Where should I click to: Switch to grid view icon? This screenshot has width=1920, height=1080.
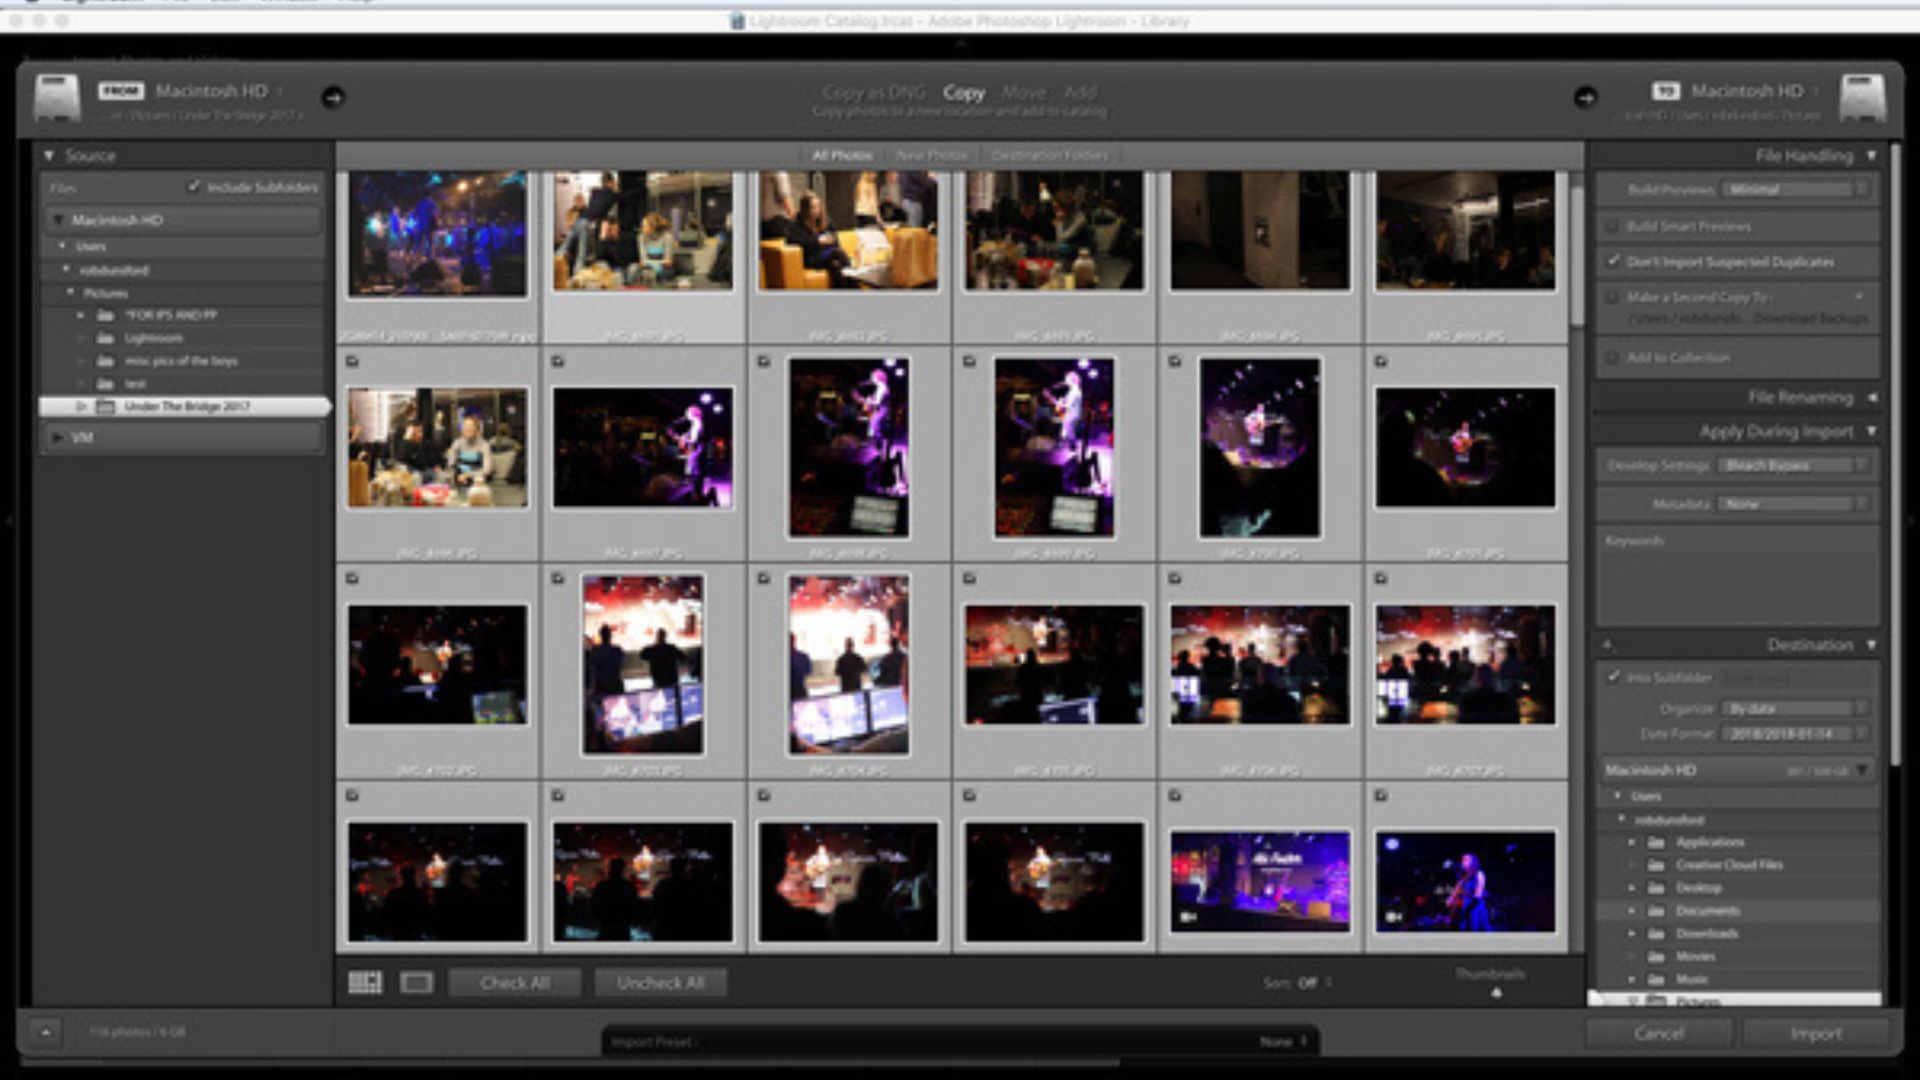tap(365, 983)
